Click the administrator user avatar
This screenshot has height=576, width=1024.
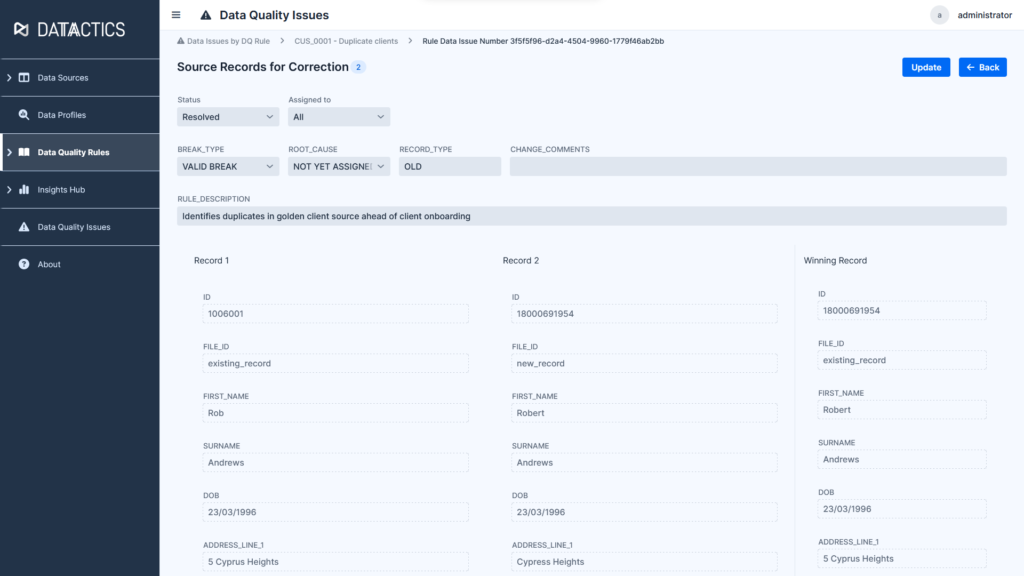pos(939,15)
